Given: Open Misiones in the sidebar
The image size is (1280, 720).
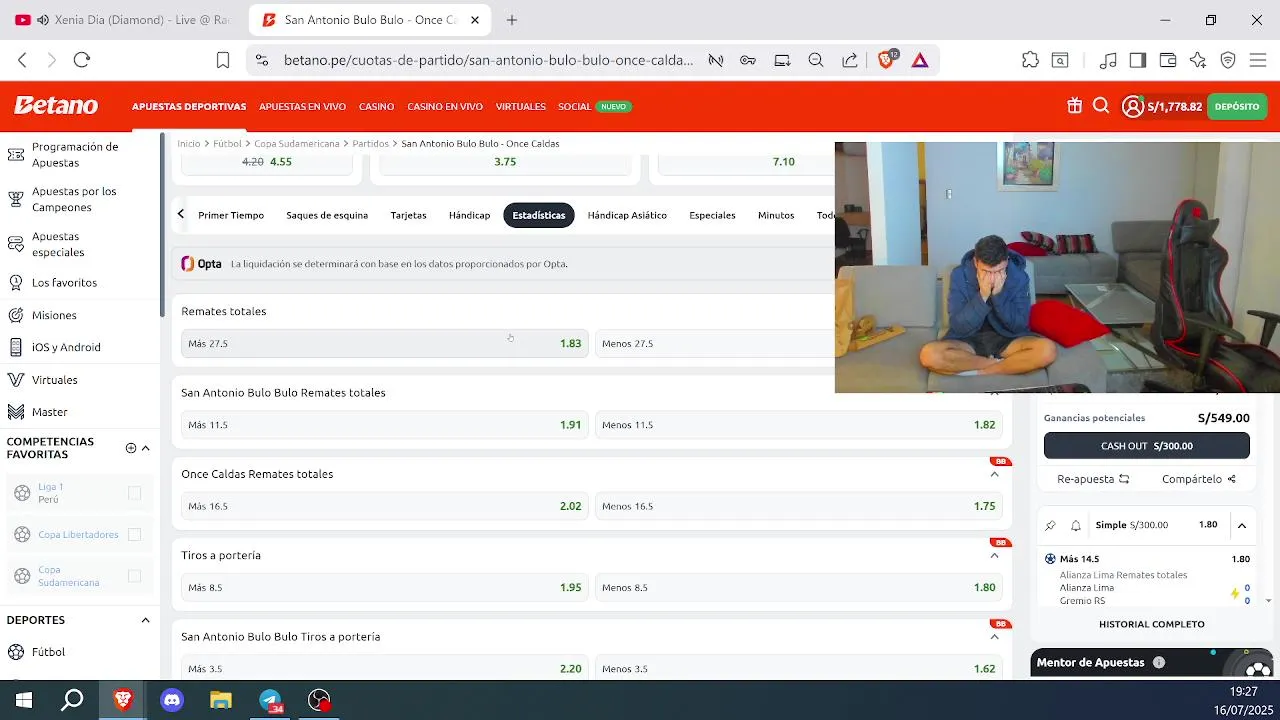Looking at the screenshot, I should point(54,315).
